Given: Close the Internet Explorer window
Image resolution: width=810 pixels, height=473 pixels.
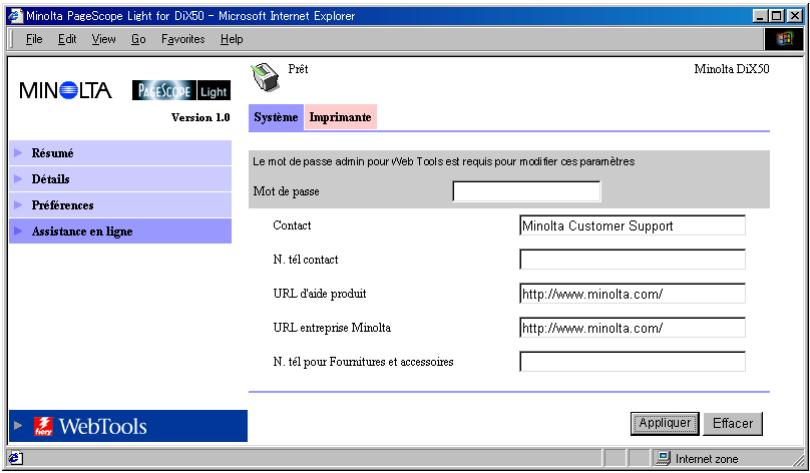Looking at the screenshot, I should (x=794, y=16).
